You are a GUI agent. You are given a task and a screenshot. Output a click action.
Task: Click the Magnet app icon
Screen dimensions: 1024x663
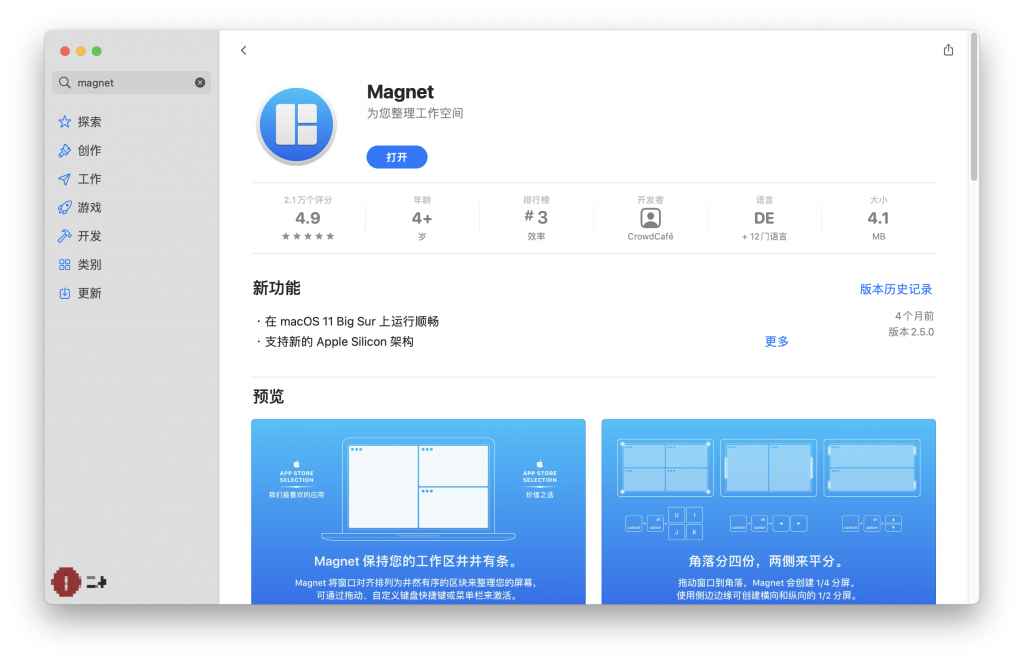pos(297,125)
